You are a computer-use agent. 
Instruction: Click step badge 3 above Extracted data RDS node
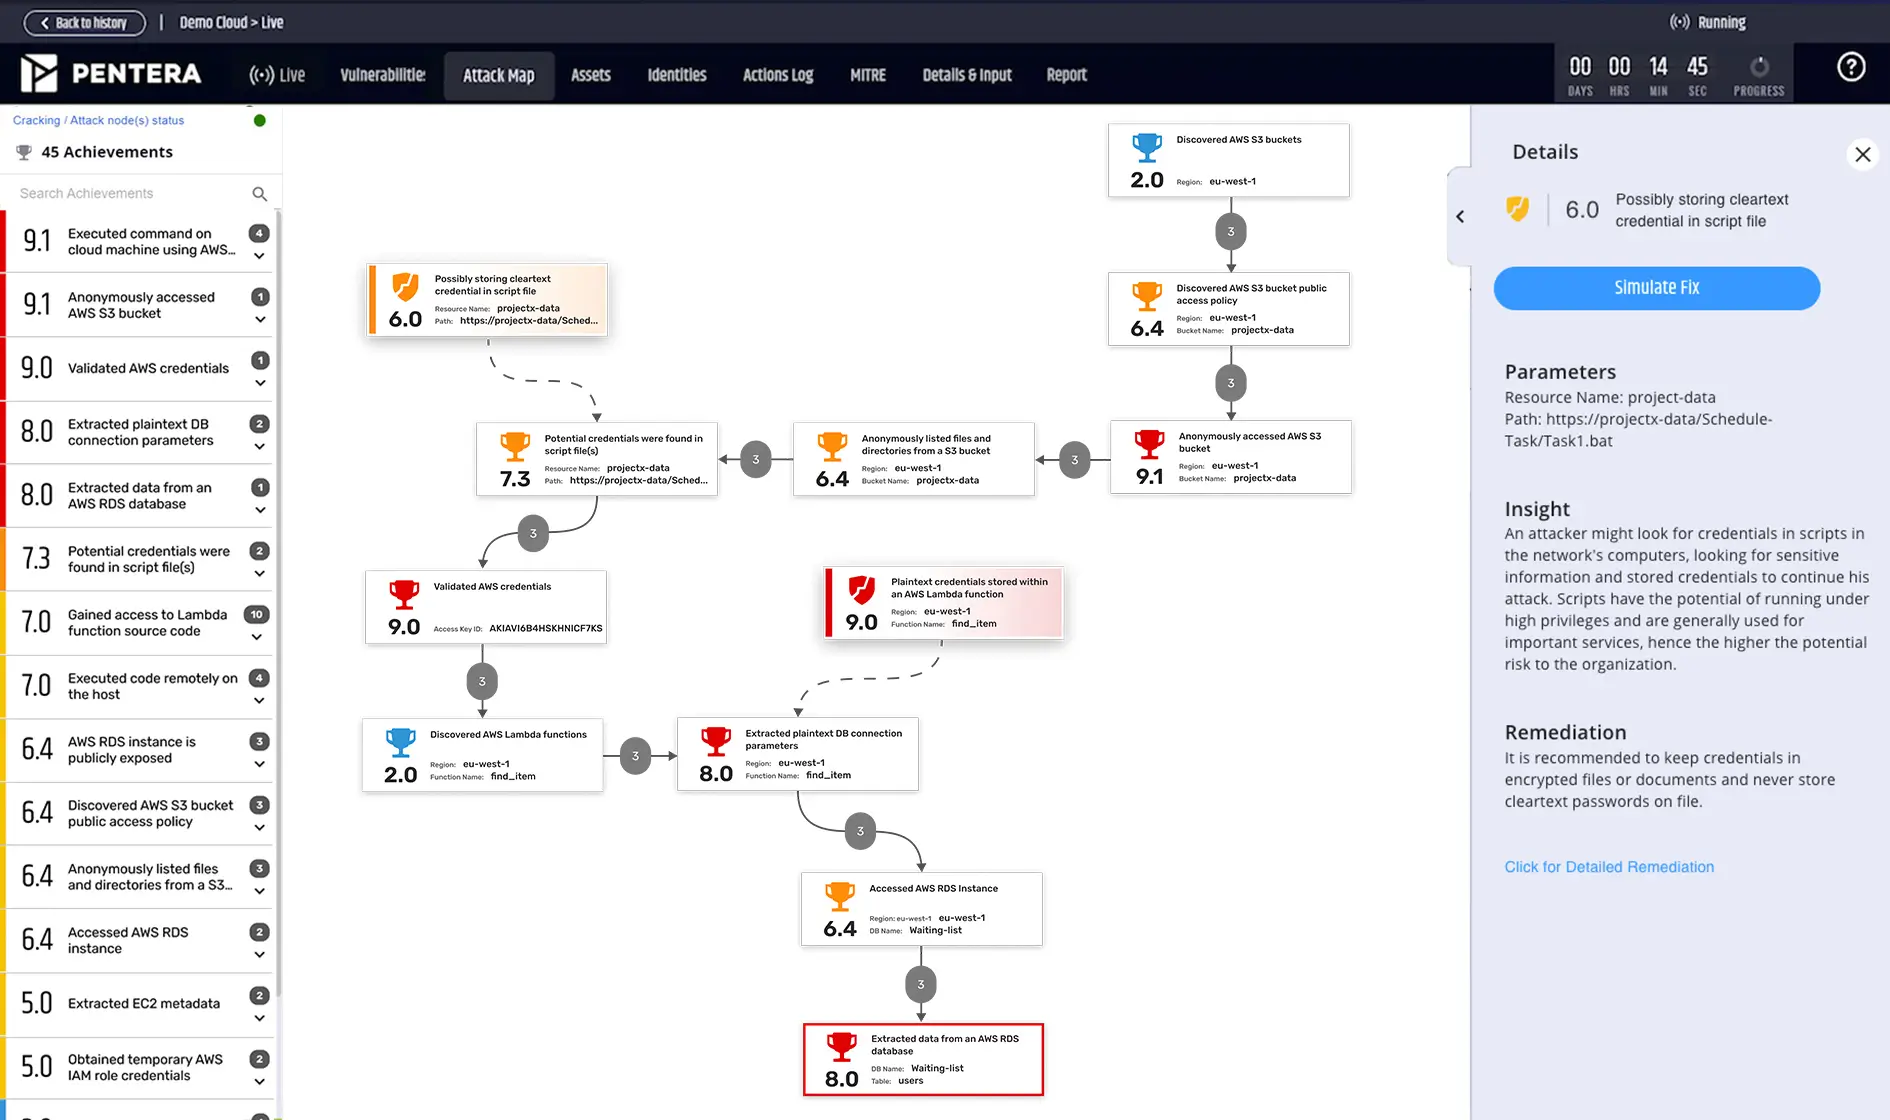pyautogui.click(x=921, y=984)
